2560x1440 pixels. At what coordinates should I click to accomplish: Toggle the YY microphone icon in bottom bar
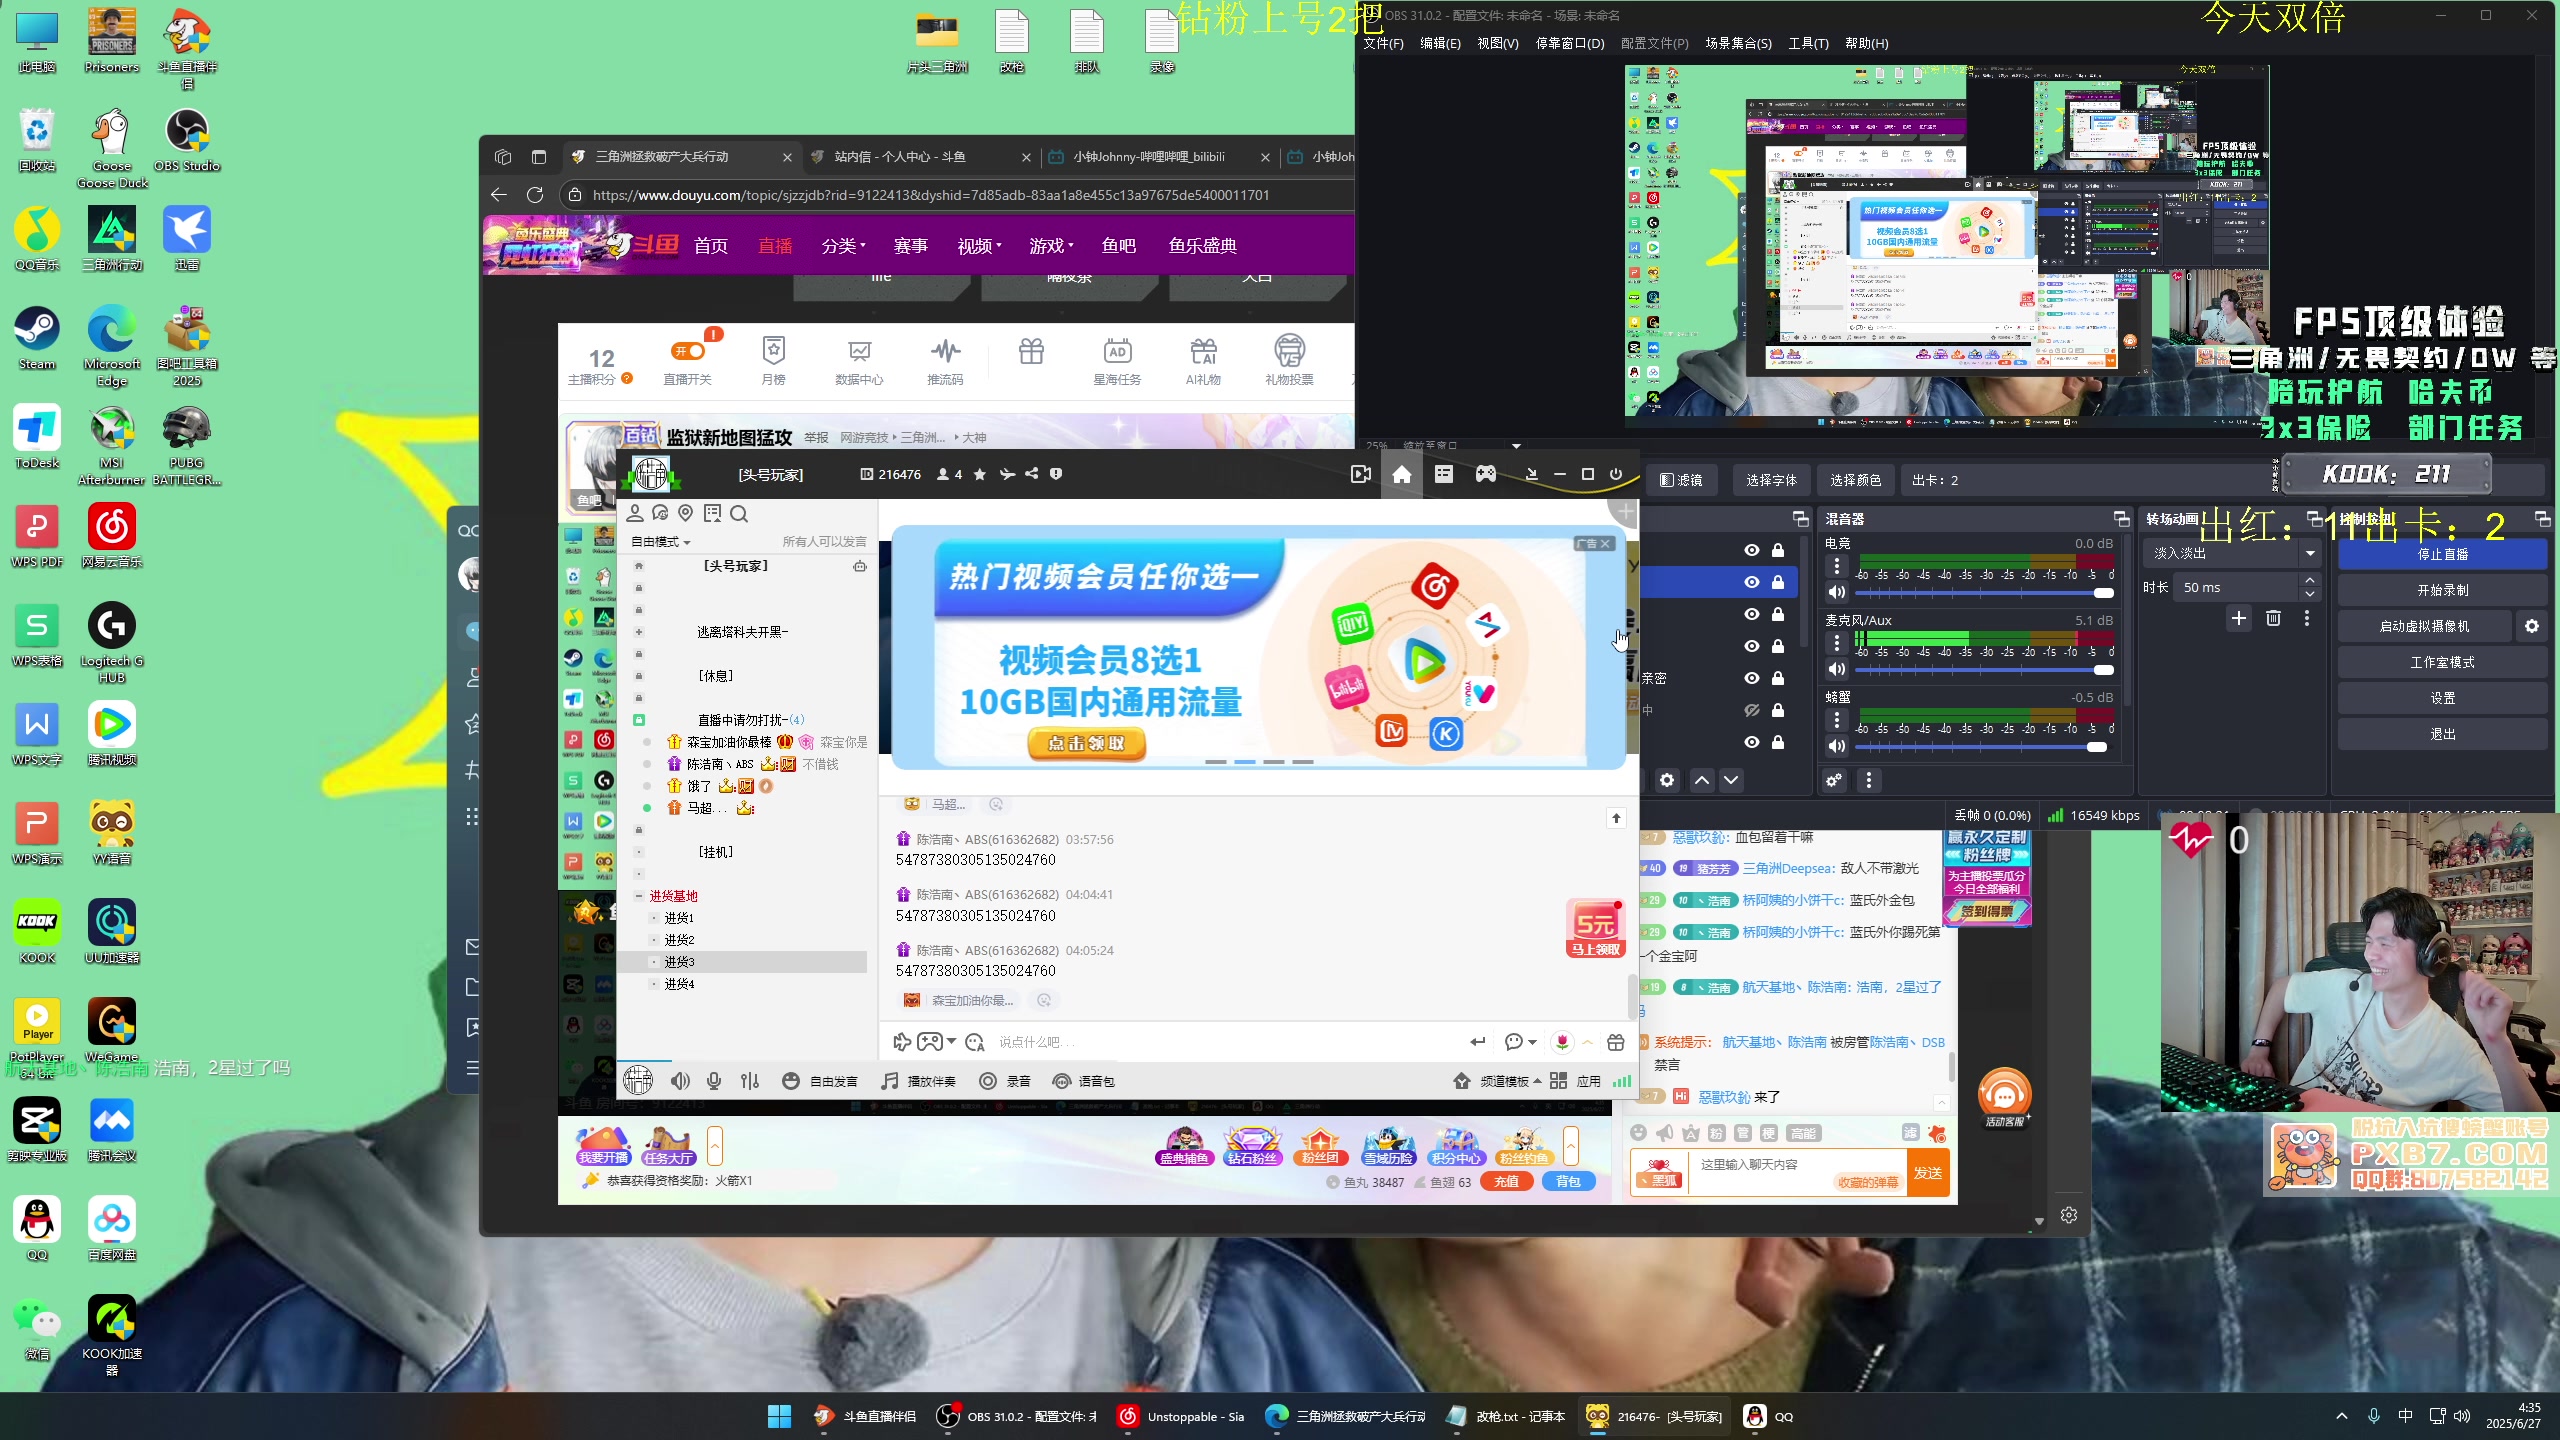(714, 1081)
